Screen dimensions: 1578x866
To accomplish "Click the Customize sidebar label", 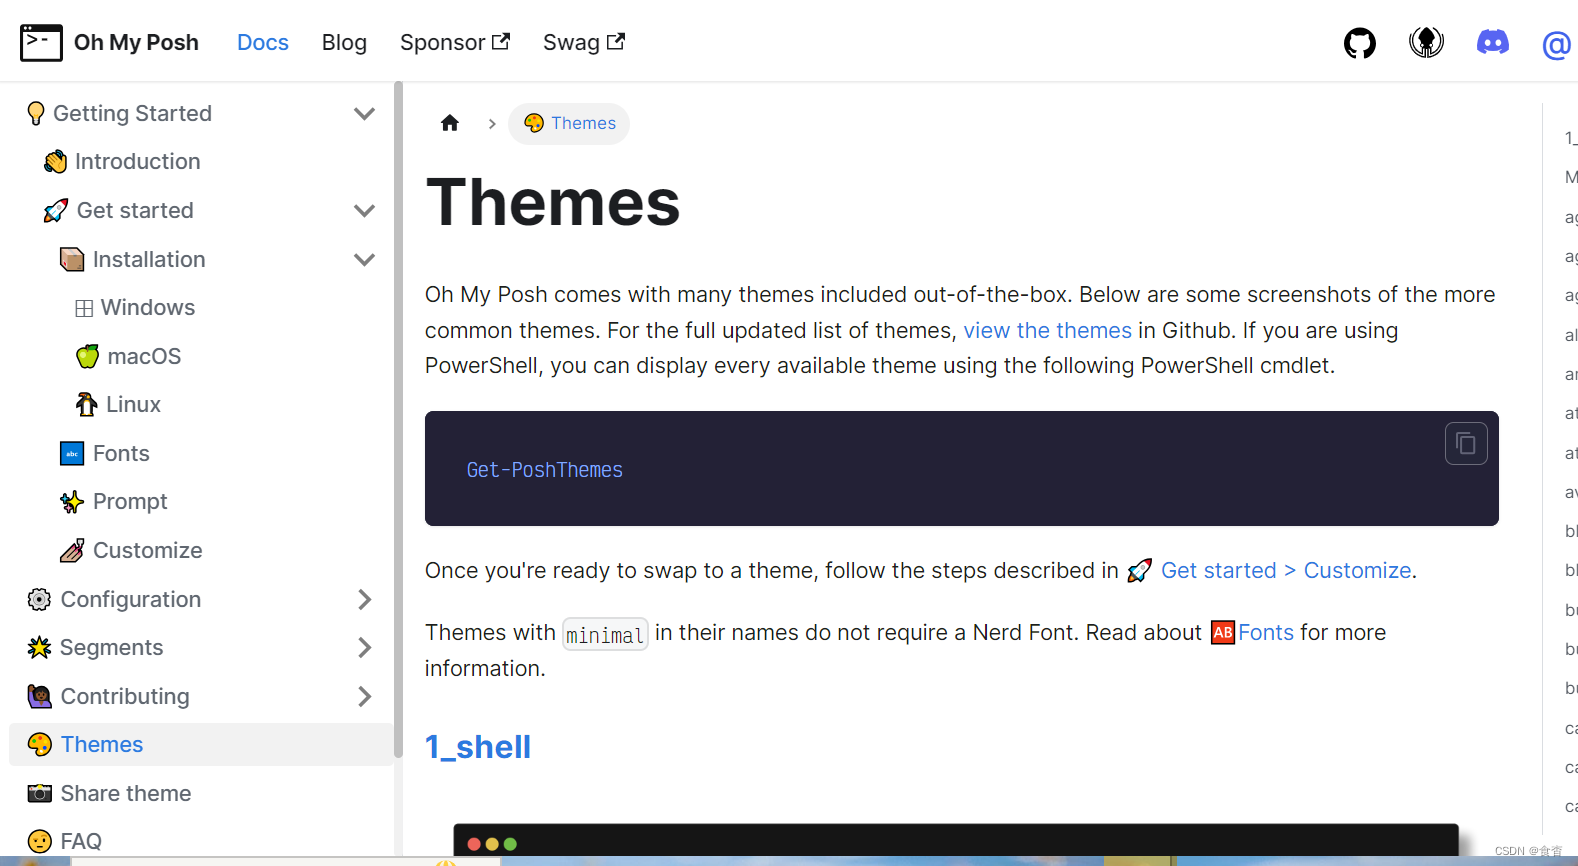I will (148, 550).
